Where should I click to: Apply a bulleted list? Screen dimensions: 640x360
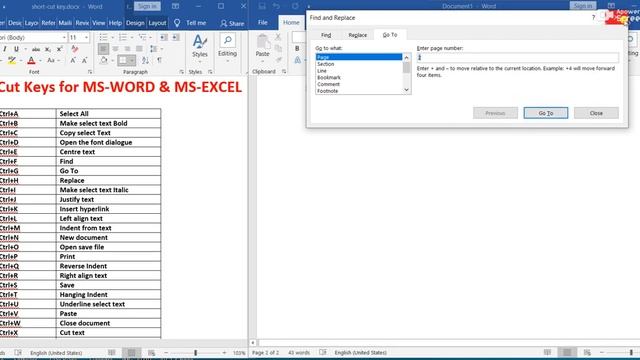(103, 38)
